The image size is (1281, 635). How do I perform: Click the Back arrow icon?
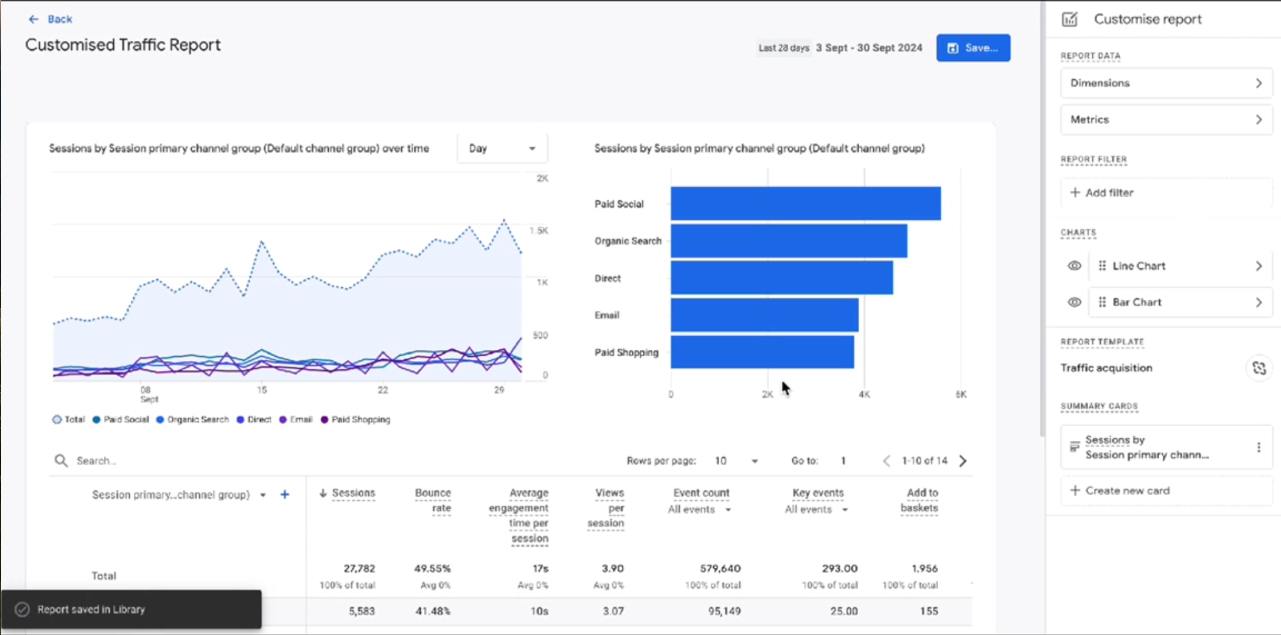click(x=33, y=19)
